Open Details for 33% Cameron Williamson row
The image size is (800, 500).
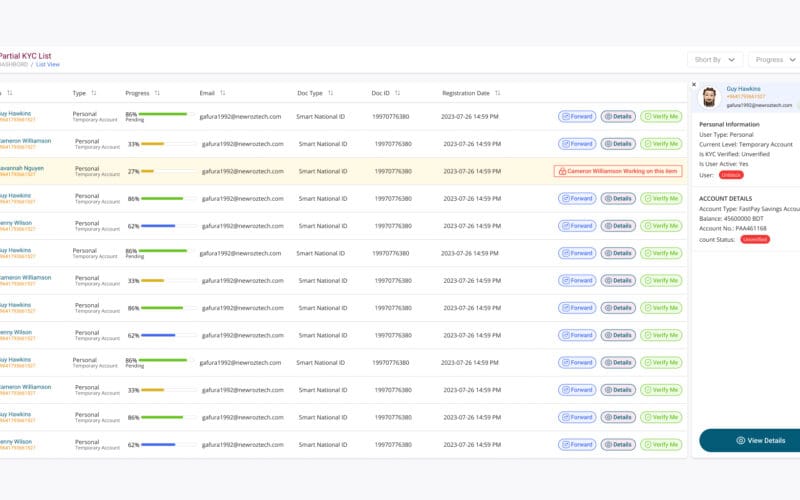618,143
